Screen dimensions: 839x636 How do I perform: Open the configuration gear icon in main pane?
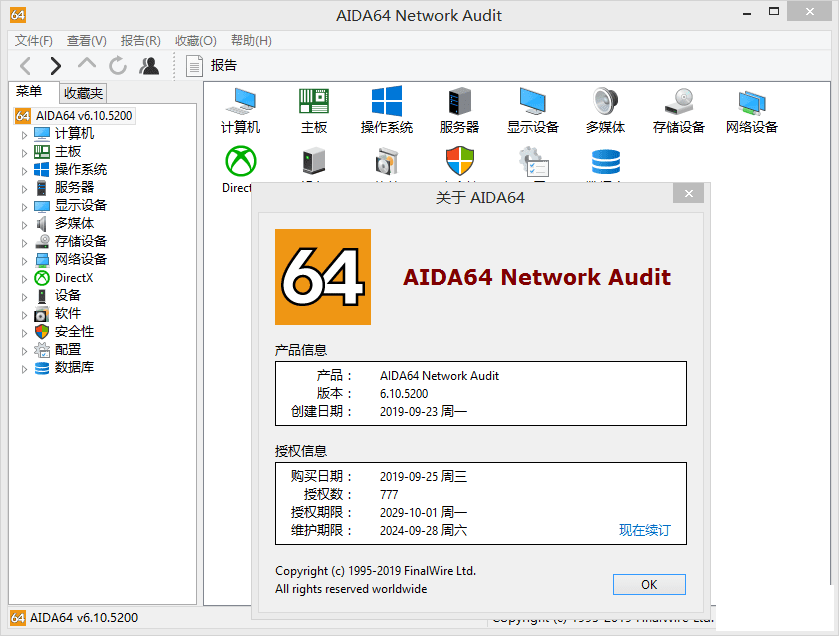533,162
